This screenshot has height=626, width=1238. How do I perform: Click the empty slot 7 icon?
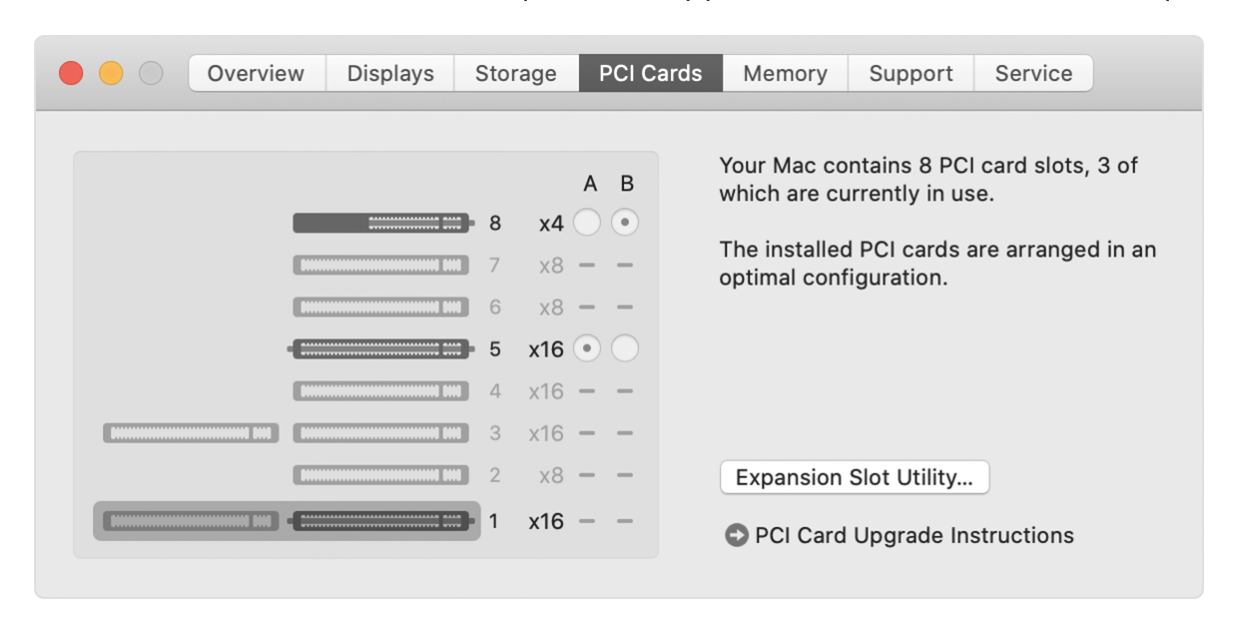[381, 265]
